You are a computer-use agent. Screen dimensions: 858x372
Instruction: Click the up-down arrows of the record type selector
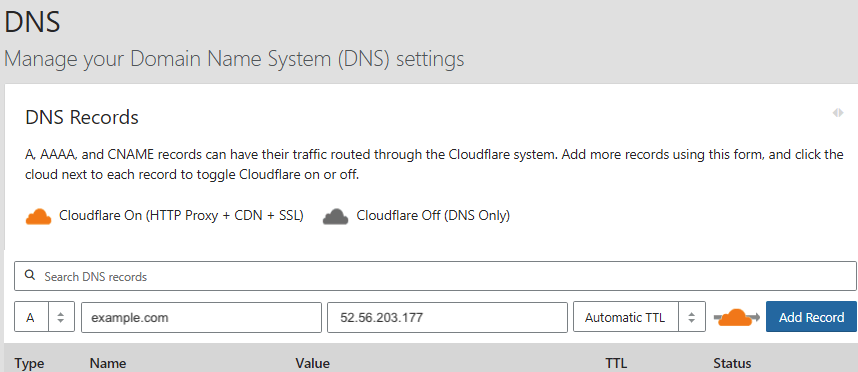coord(61,317)
